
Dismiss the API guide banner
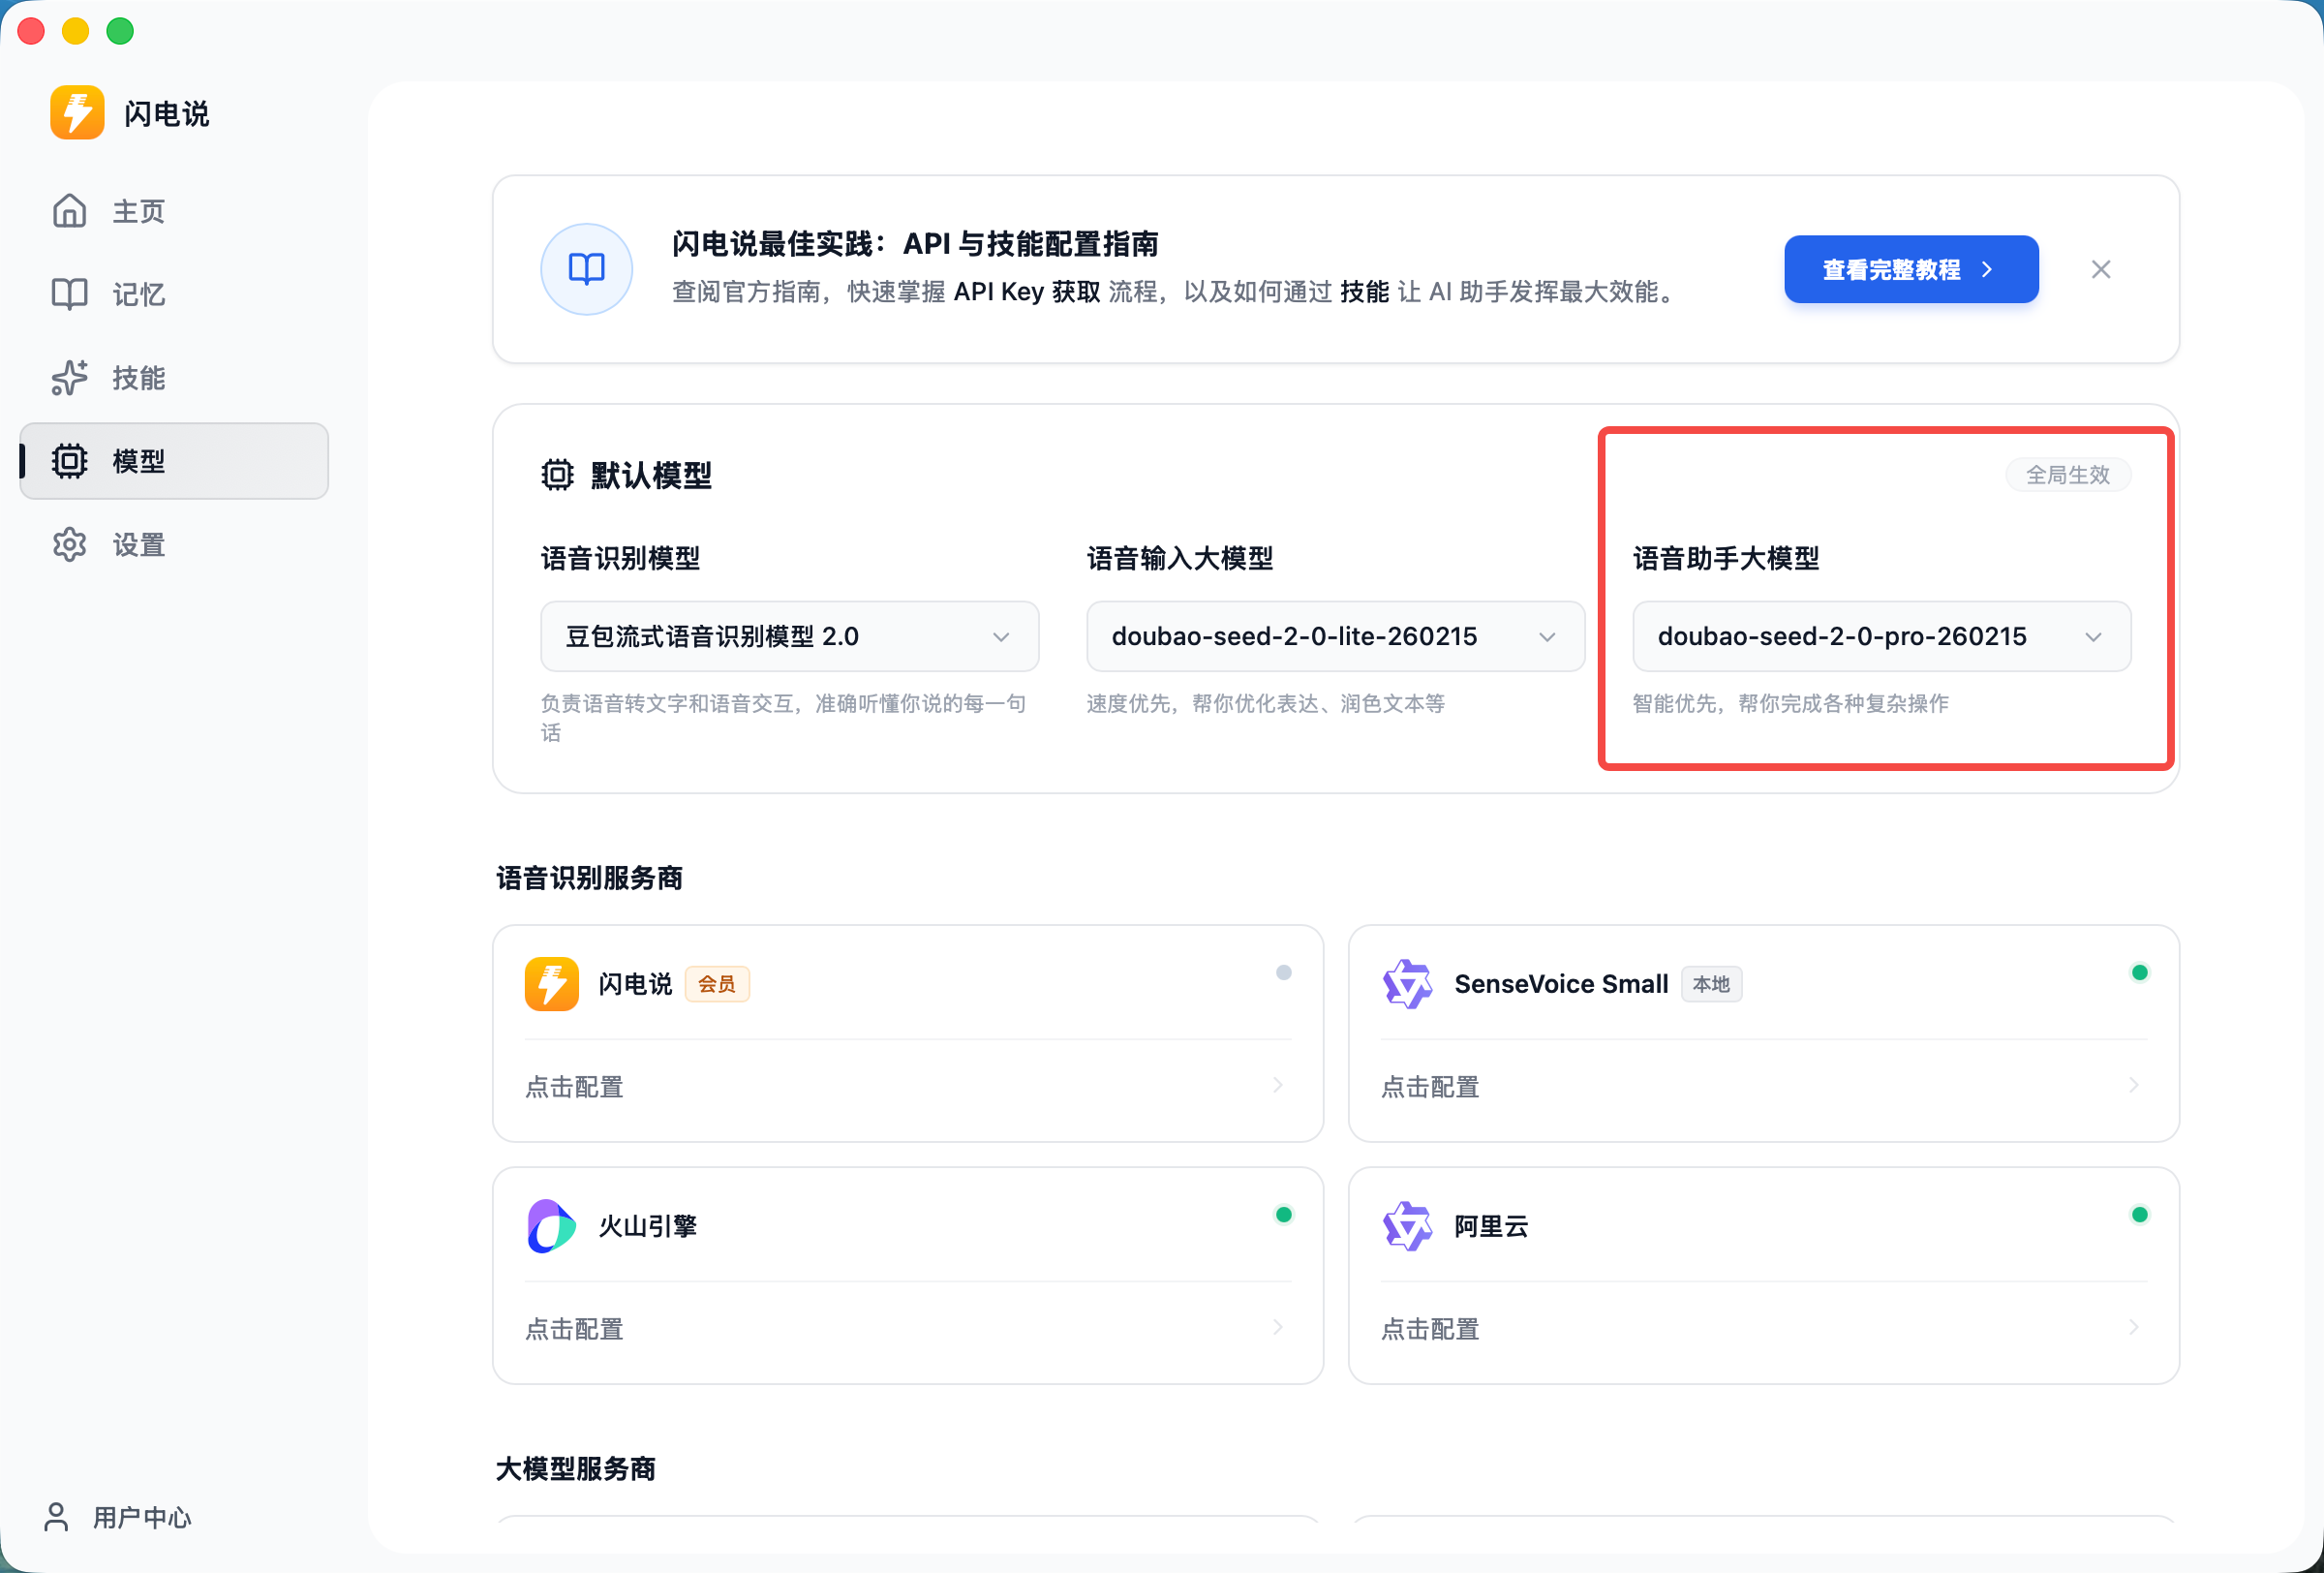pyautogui.click(x=2101, y=269)
